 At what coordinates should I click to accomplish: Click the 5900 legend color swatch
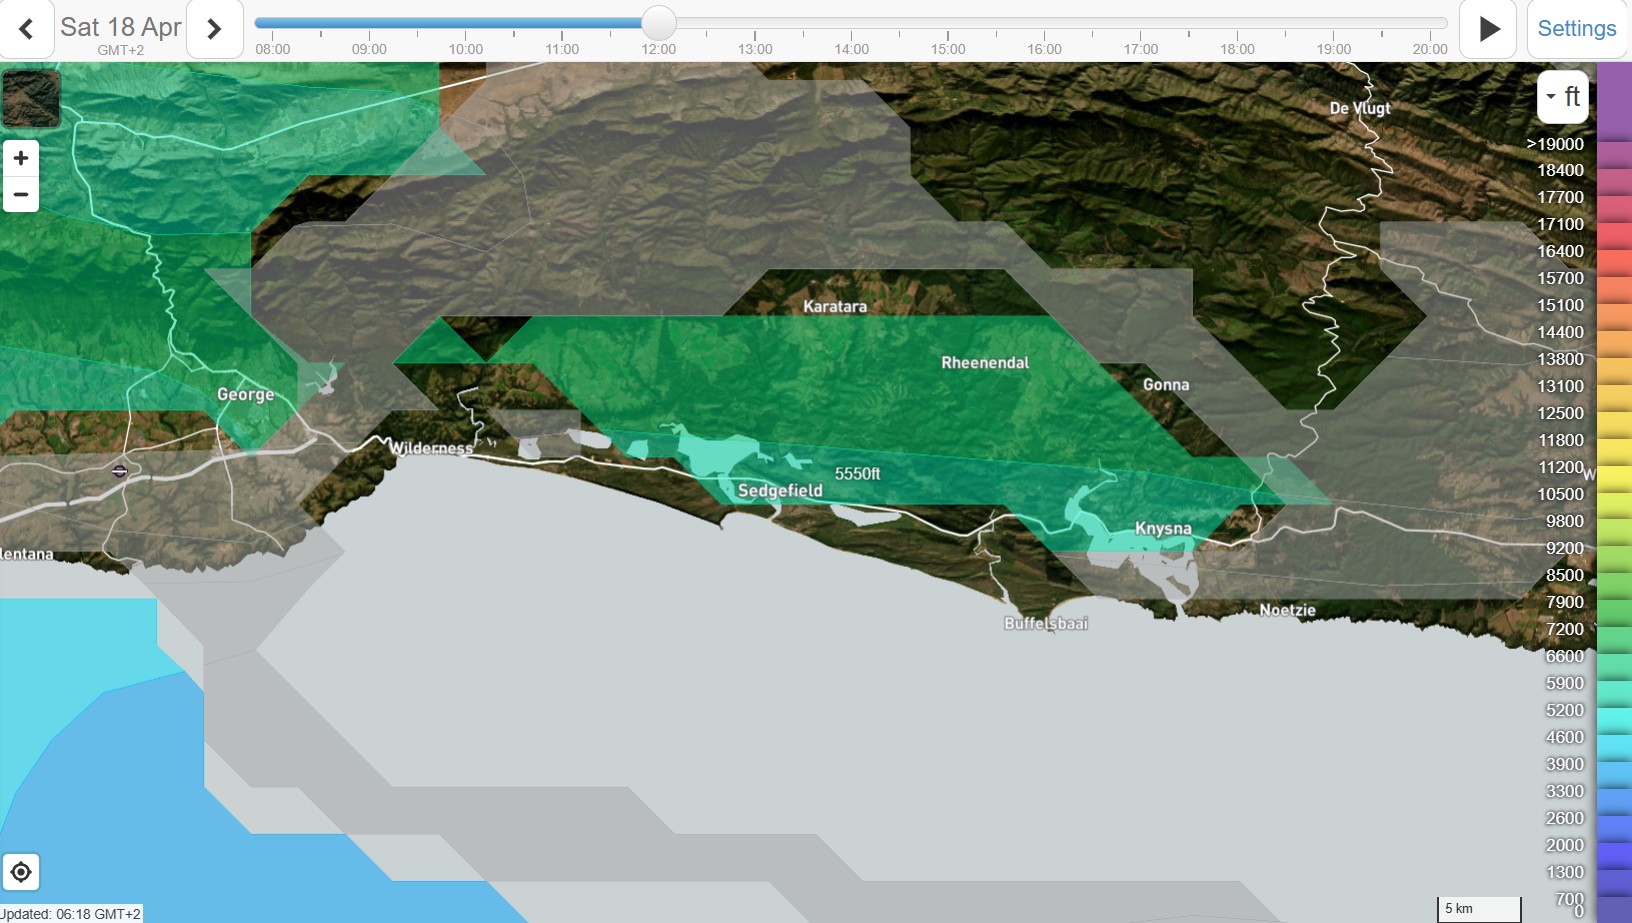point(1613,683)
